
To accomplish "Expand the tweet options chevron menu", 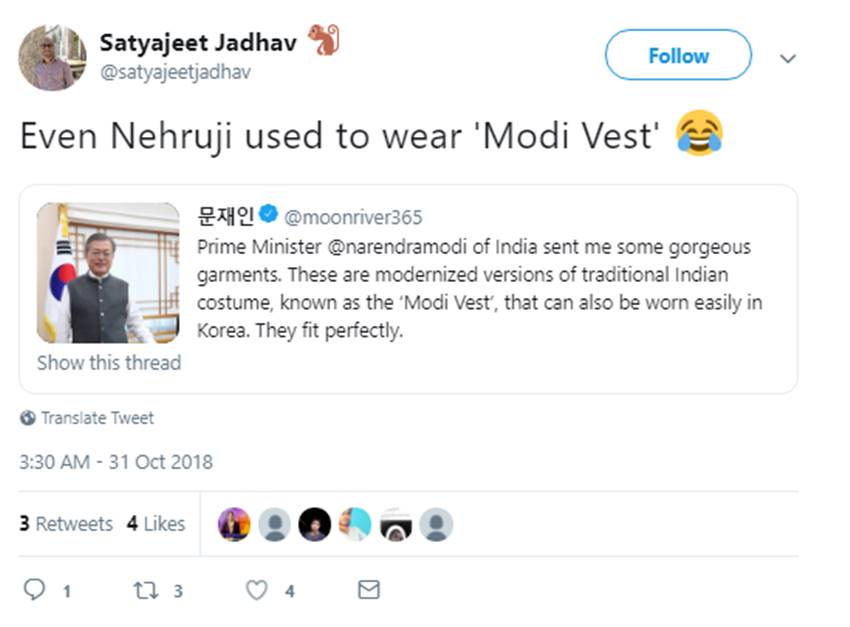I will pos(788,58).
